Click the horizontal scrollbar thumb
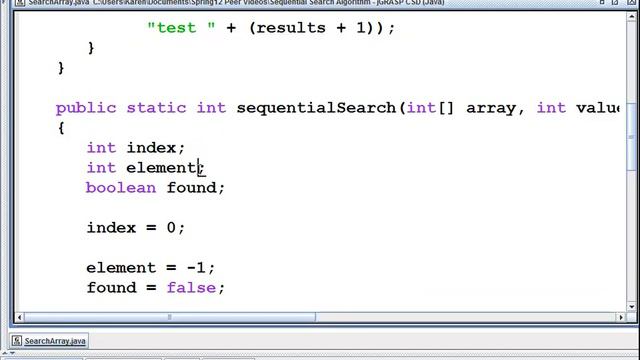 tap(170, 317)
